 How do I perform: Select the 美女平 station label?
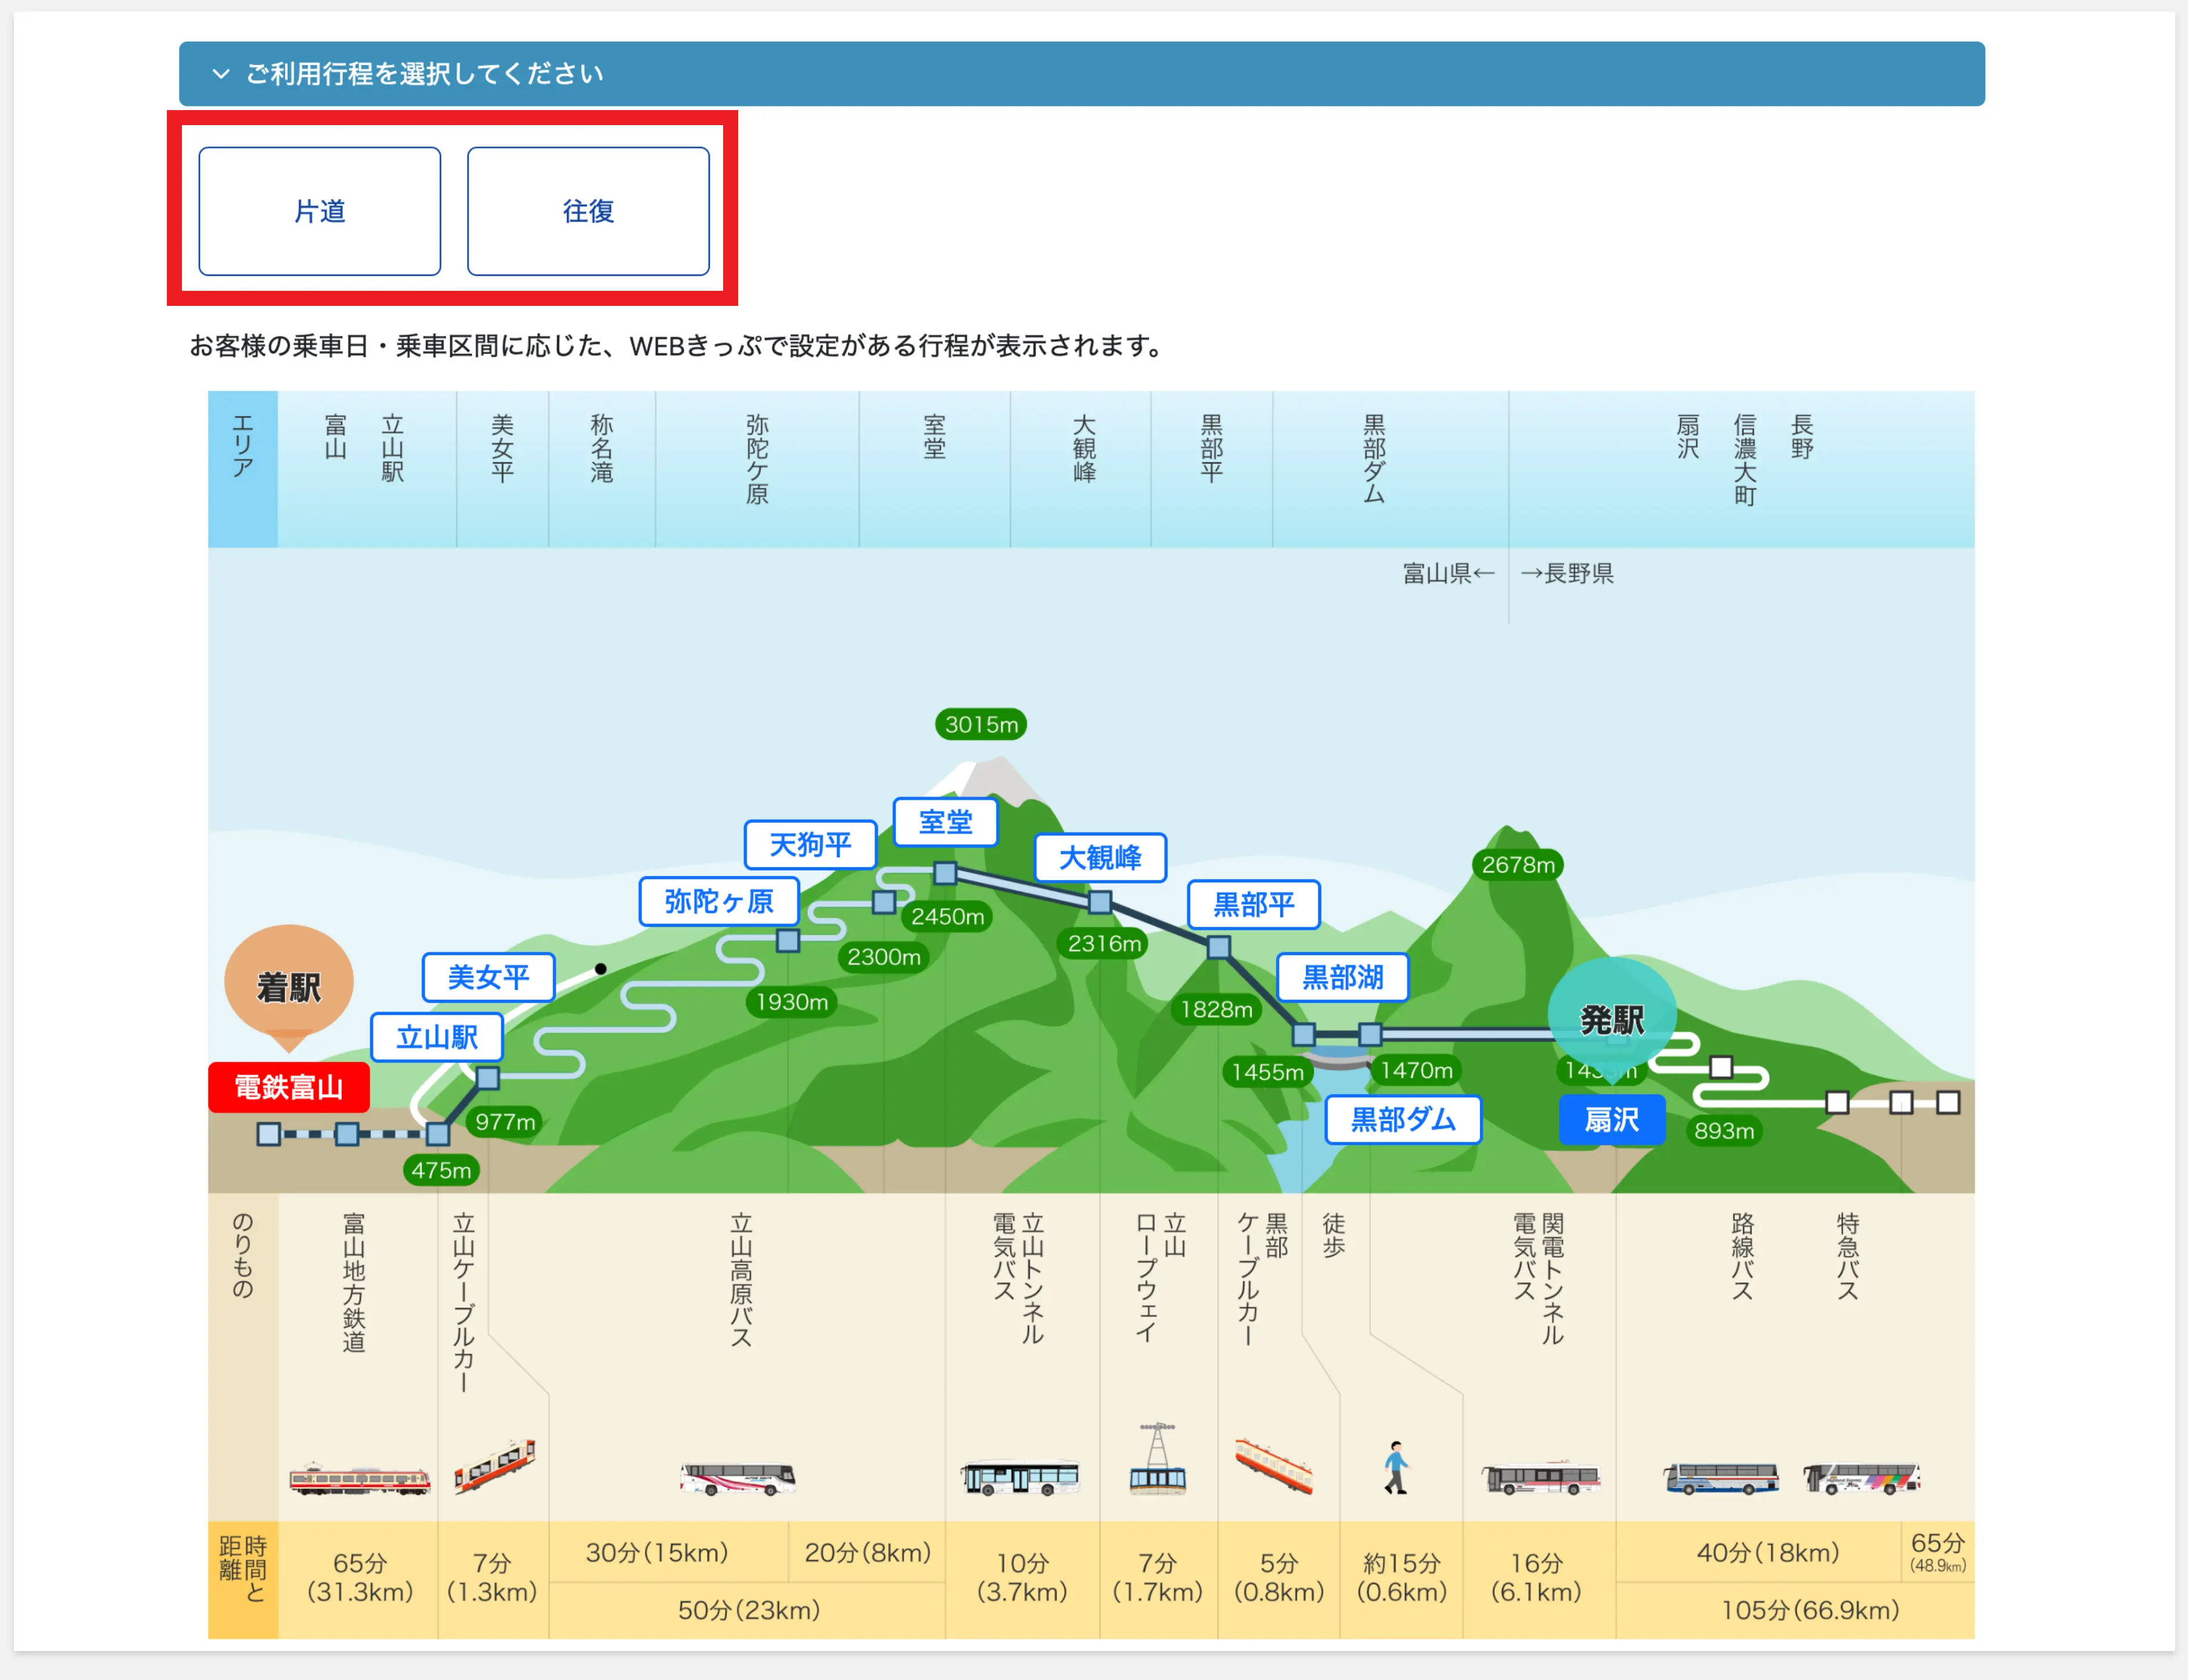488,977
